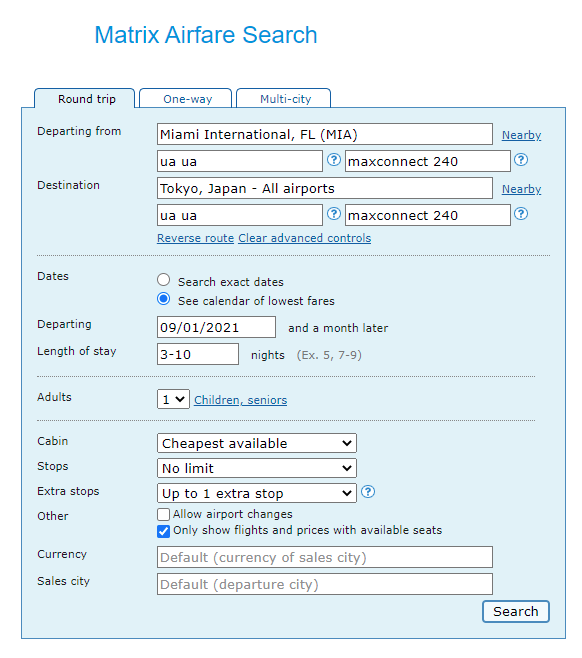Switch to the Multi-city tab
The image size is (582, 658).
285,99
